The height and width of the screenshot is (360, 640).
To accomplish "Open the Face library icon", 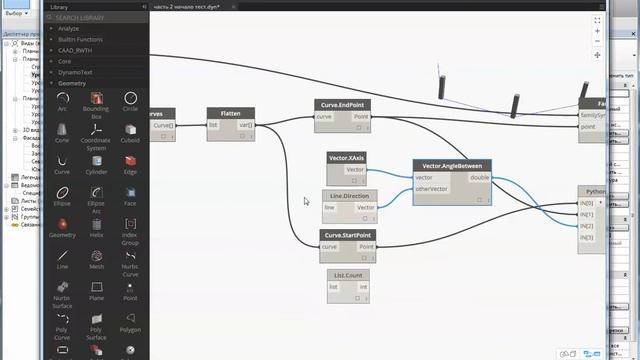I will 130,193.
